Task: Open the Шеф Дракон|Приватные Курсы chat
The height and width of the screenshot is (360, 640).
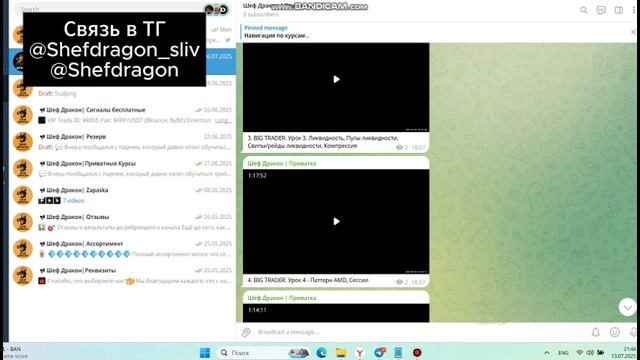Action: (x=122, y=168)
